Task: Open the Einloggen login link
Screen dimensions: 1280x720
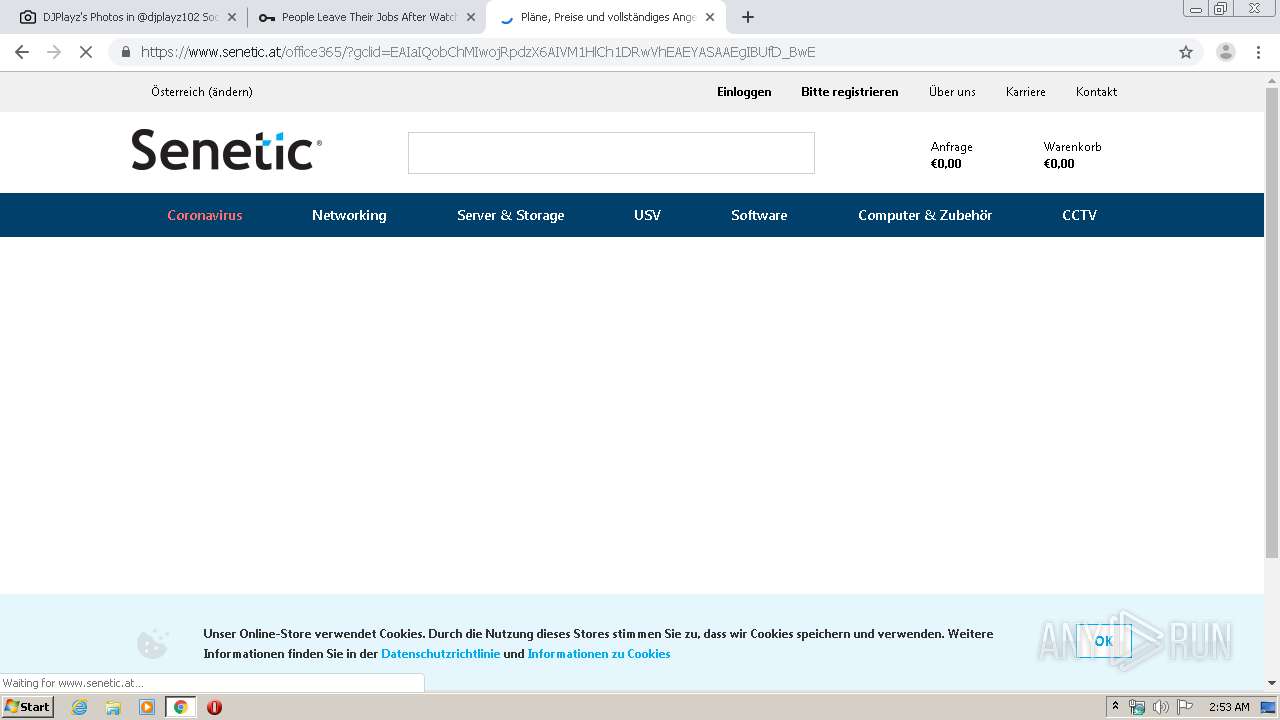Action: pyautogui.click(x=744, y=92)
